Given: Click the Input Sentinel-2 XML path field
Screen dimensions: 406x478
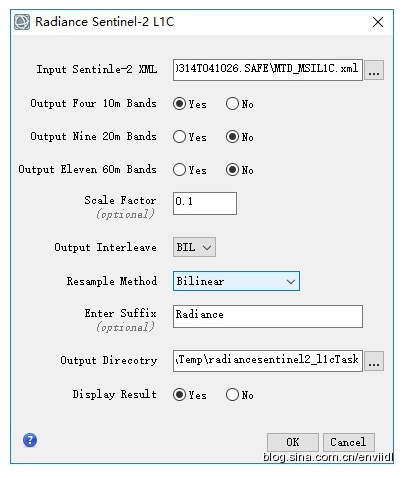Looking at the screenshot, I should pyautogui.click(x=268, y=70).
